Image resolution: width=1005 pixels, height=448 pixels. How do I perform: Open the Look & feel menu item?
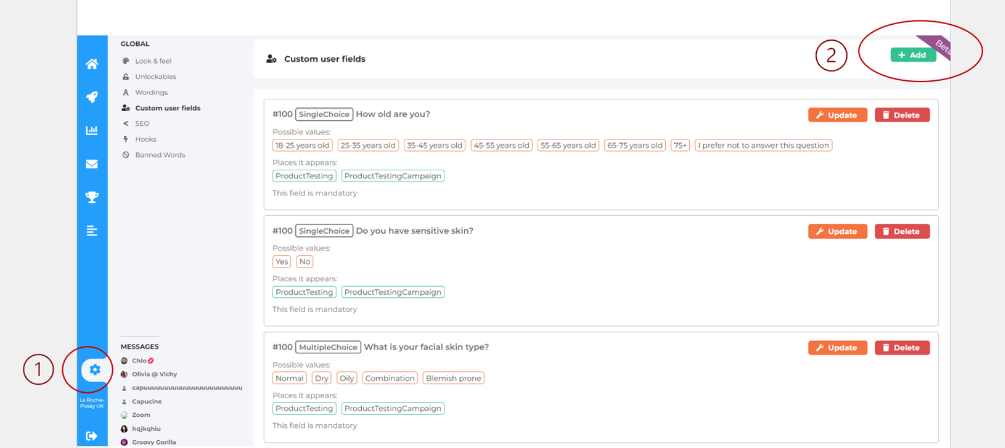pyautogui.click(x=152, y=61)
